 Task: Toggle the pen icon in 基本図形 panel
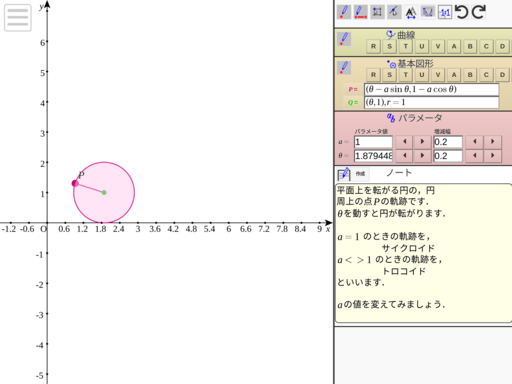tap(344, 68)
